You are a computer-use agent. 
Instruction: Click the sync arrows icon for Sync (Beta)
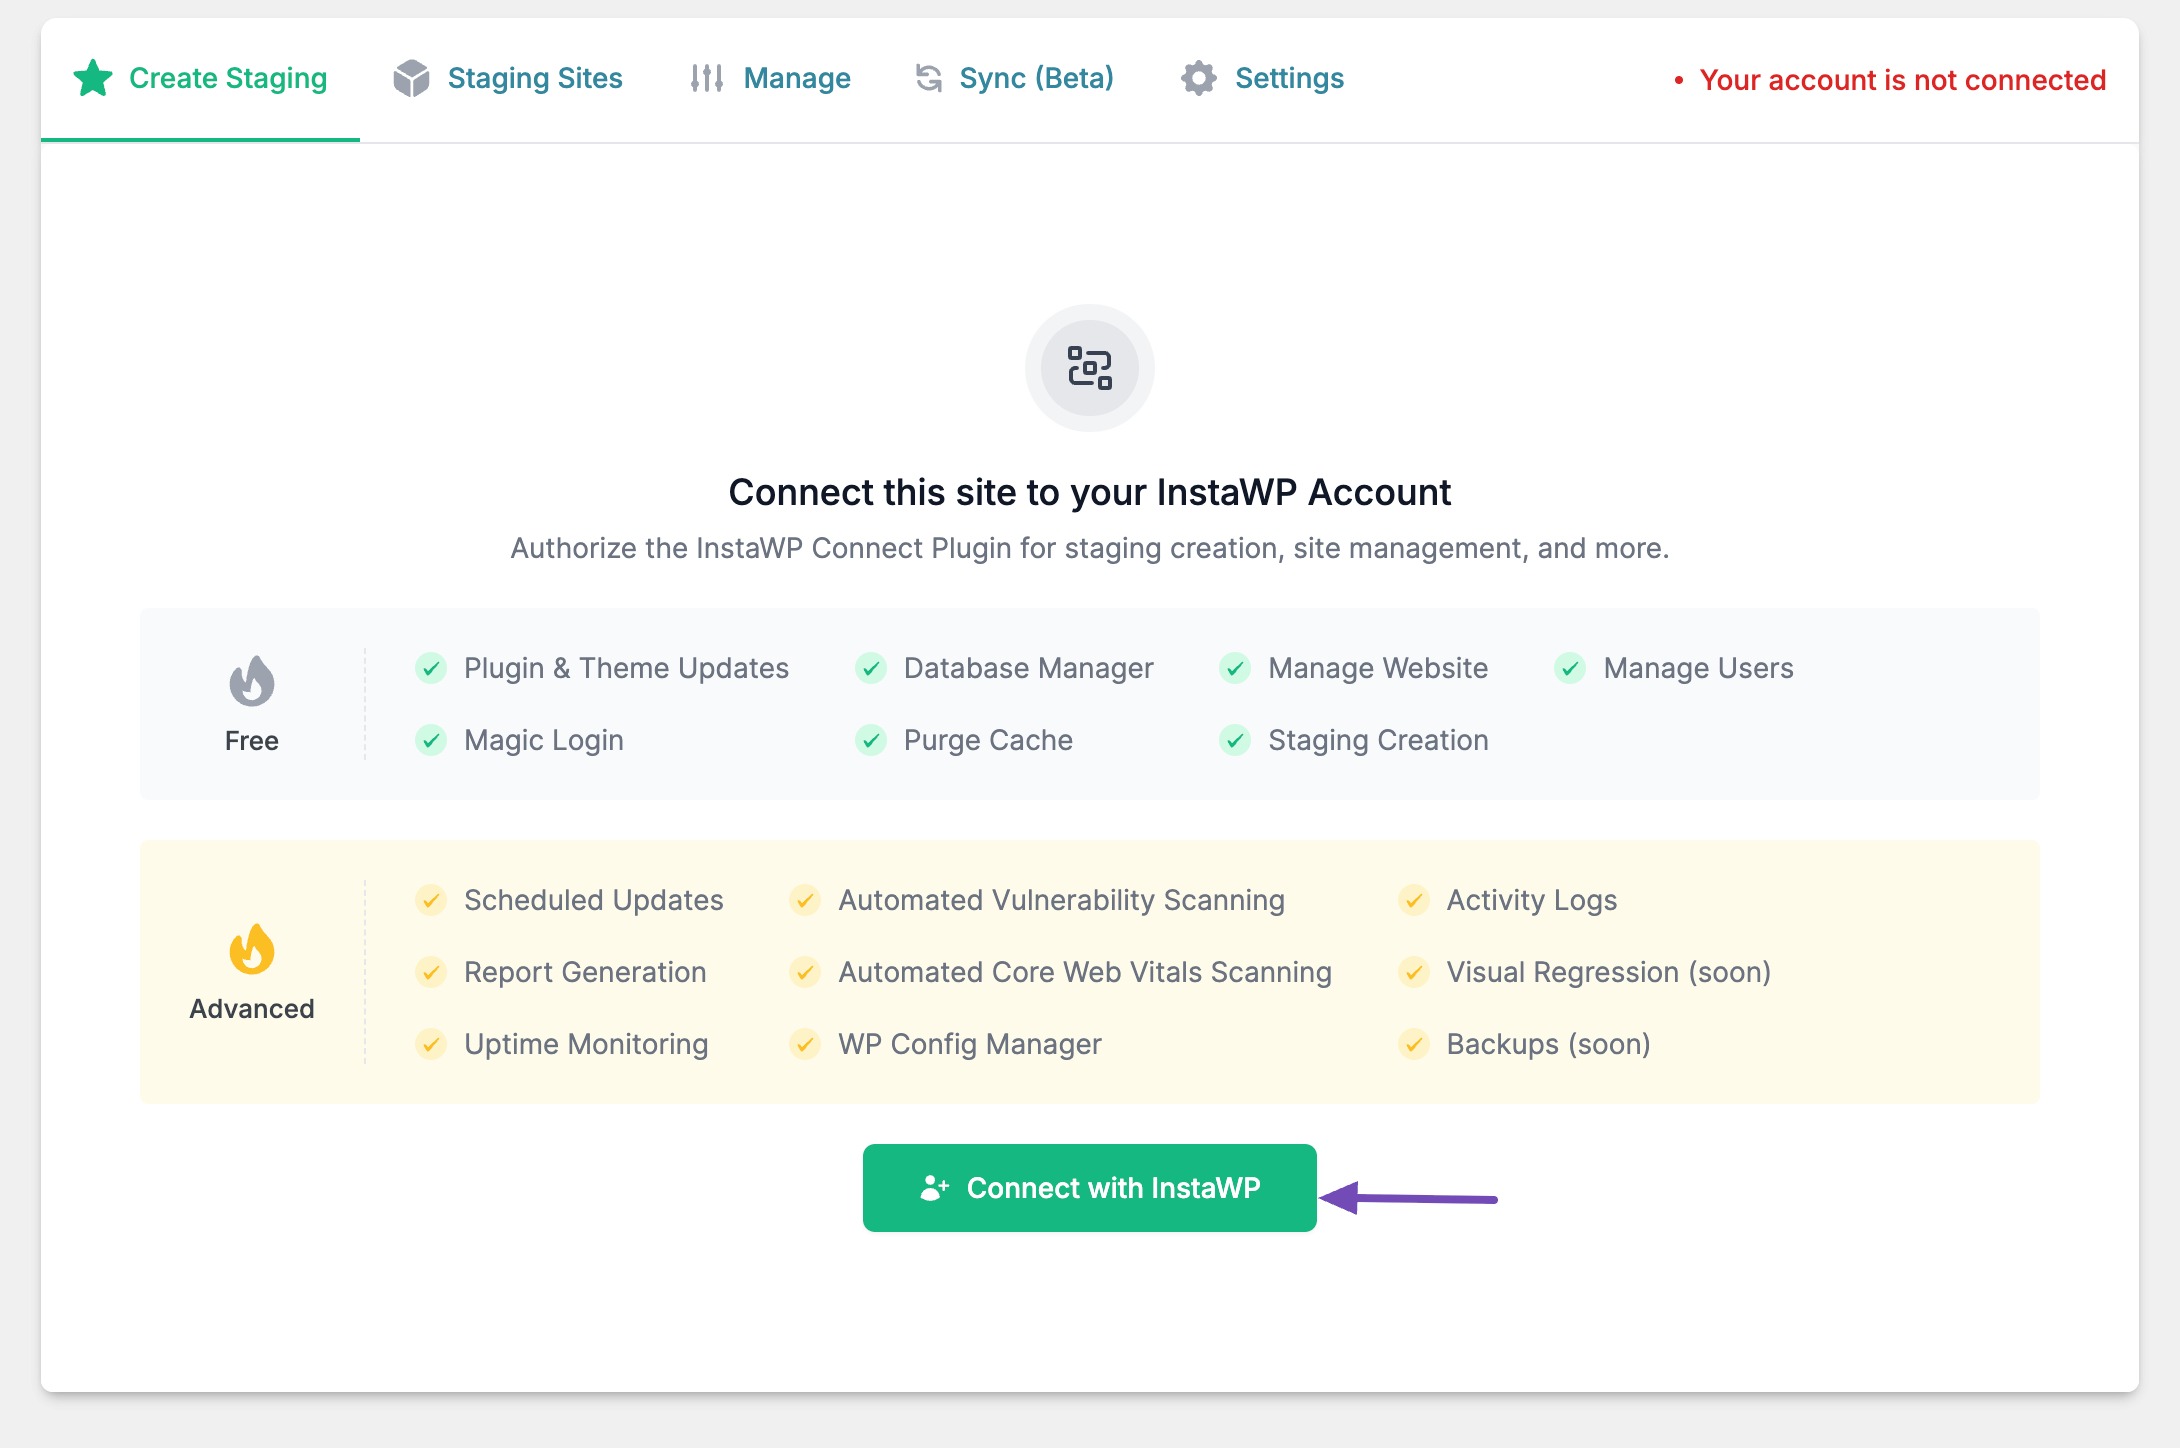click(929, 78)
